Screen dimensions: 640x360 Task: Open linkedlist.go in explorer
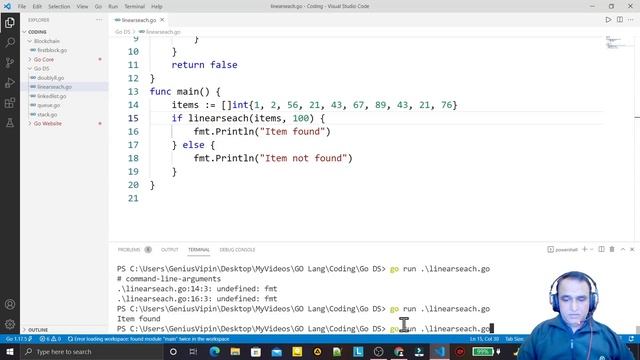(64, 96)
